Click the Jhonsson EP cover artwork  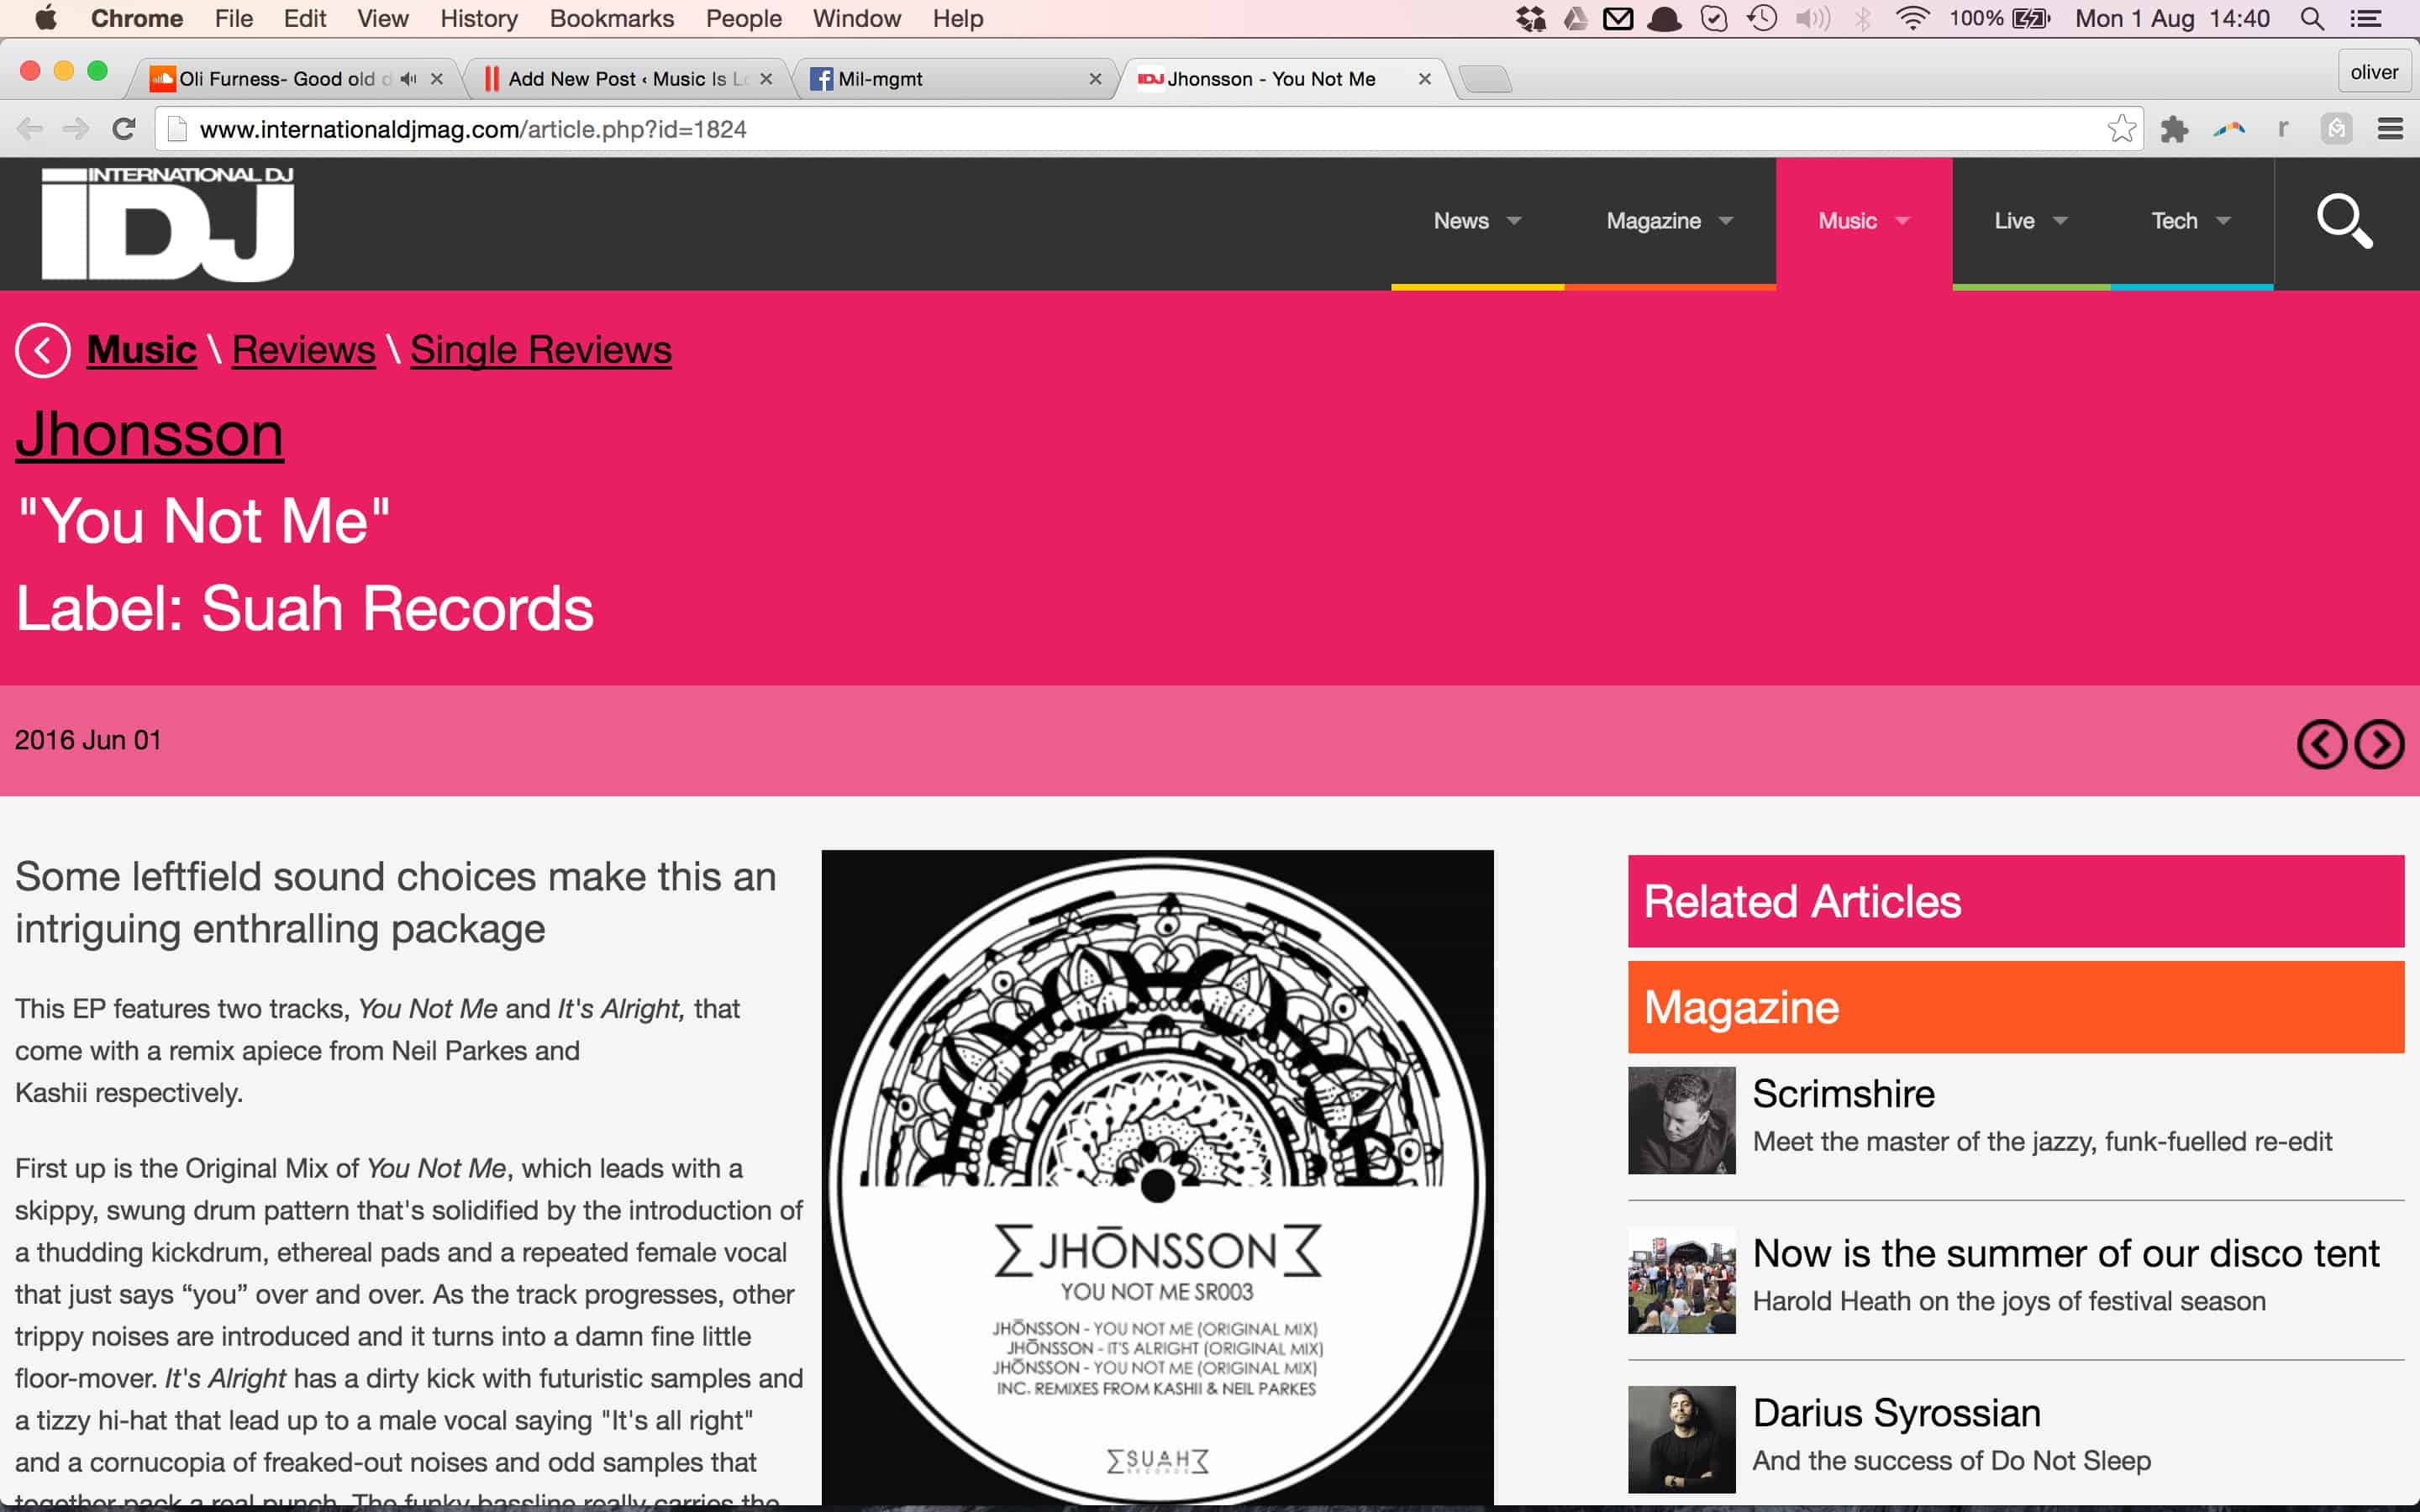[1157, 1177]
